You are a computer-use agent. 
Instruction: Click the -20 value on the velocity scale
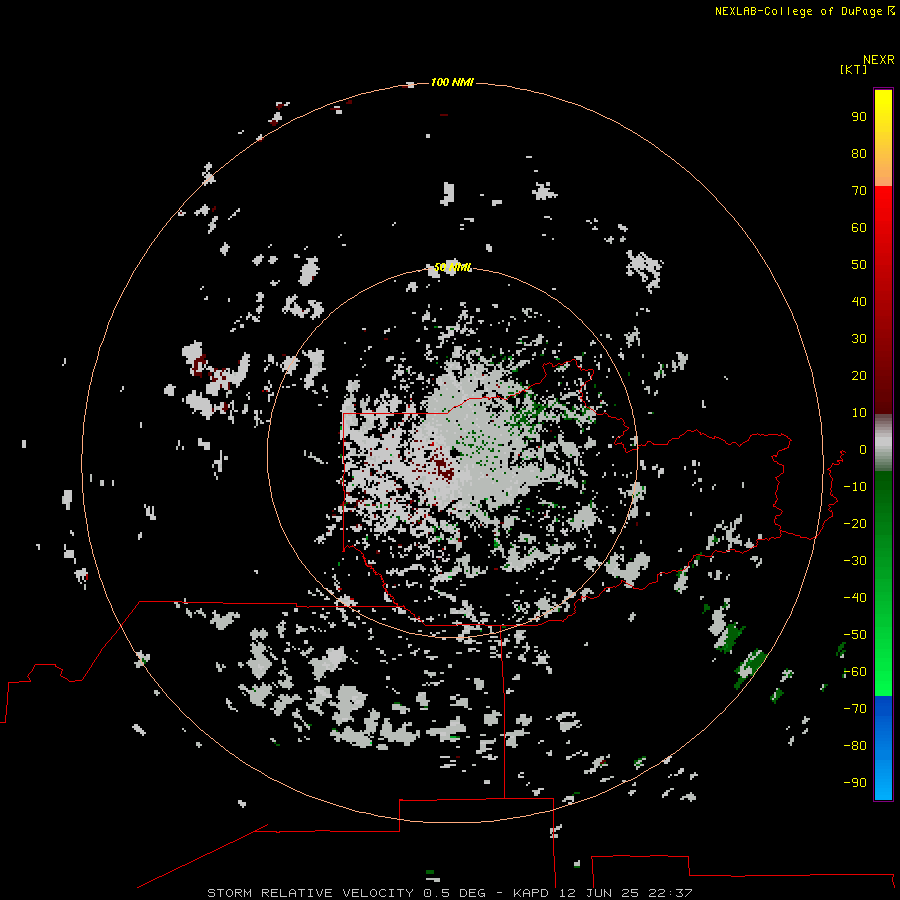855,524
